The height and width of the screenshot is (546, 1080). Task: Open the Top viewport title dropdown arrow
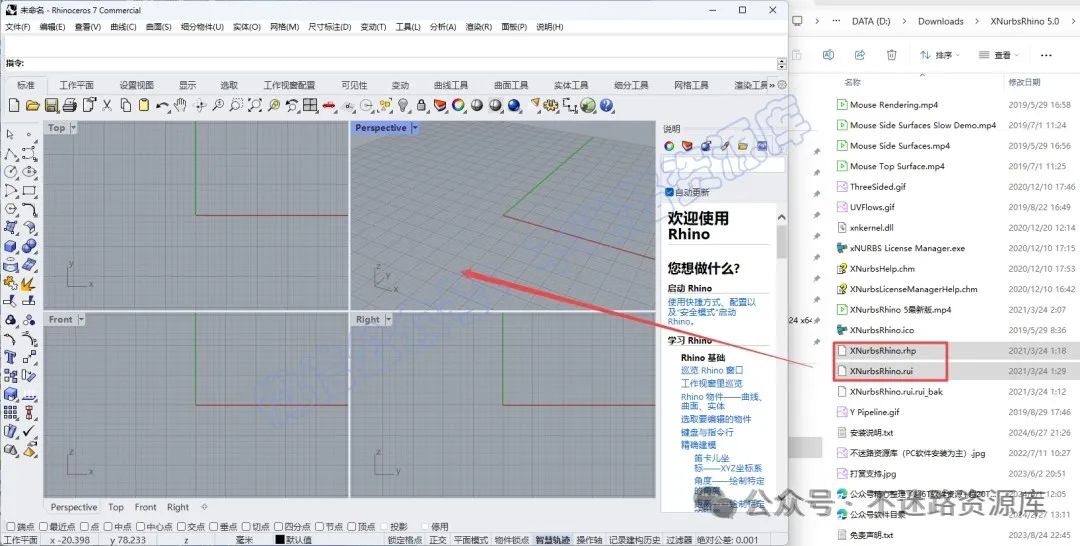[x=74, y=128]
